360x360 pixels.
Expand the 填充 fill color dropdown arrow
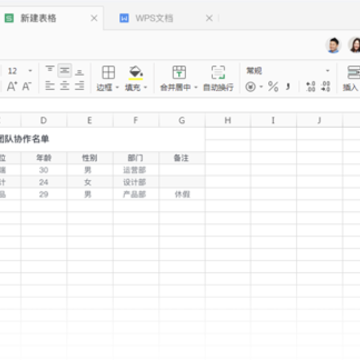145,88
